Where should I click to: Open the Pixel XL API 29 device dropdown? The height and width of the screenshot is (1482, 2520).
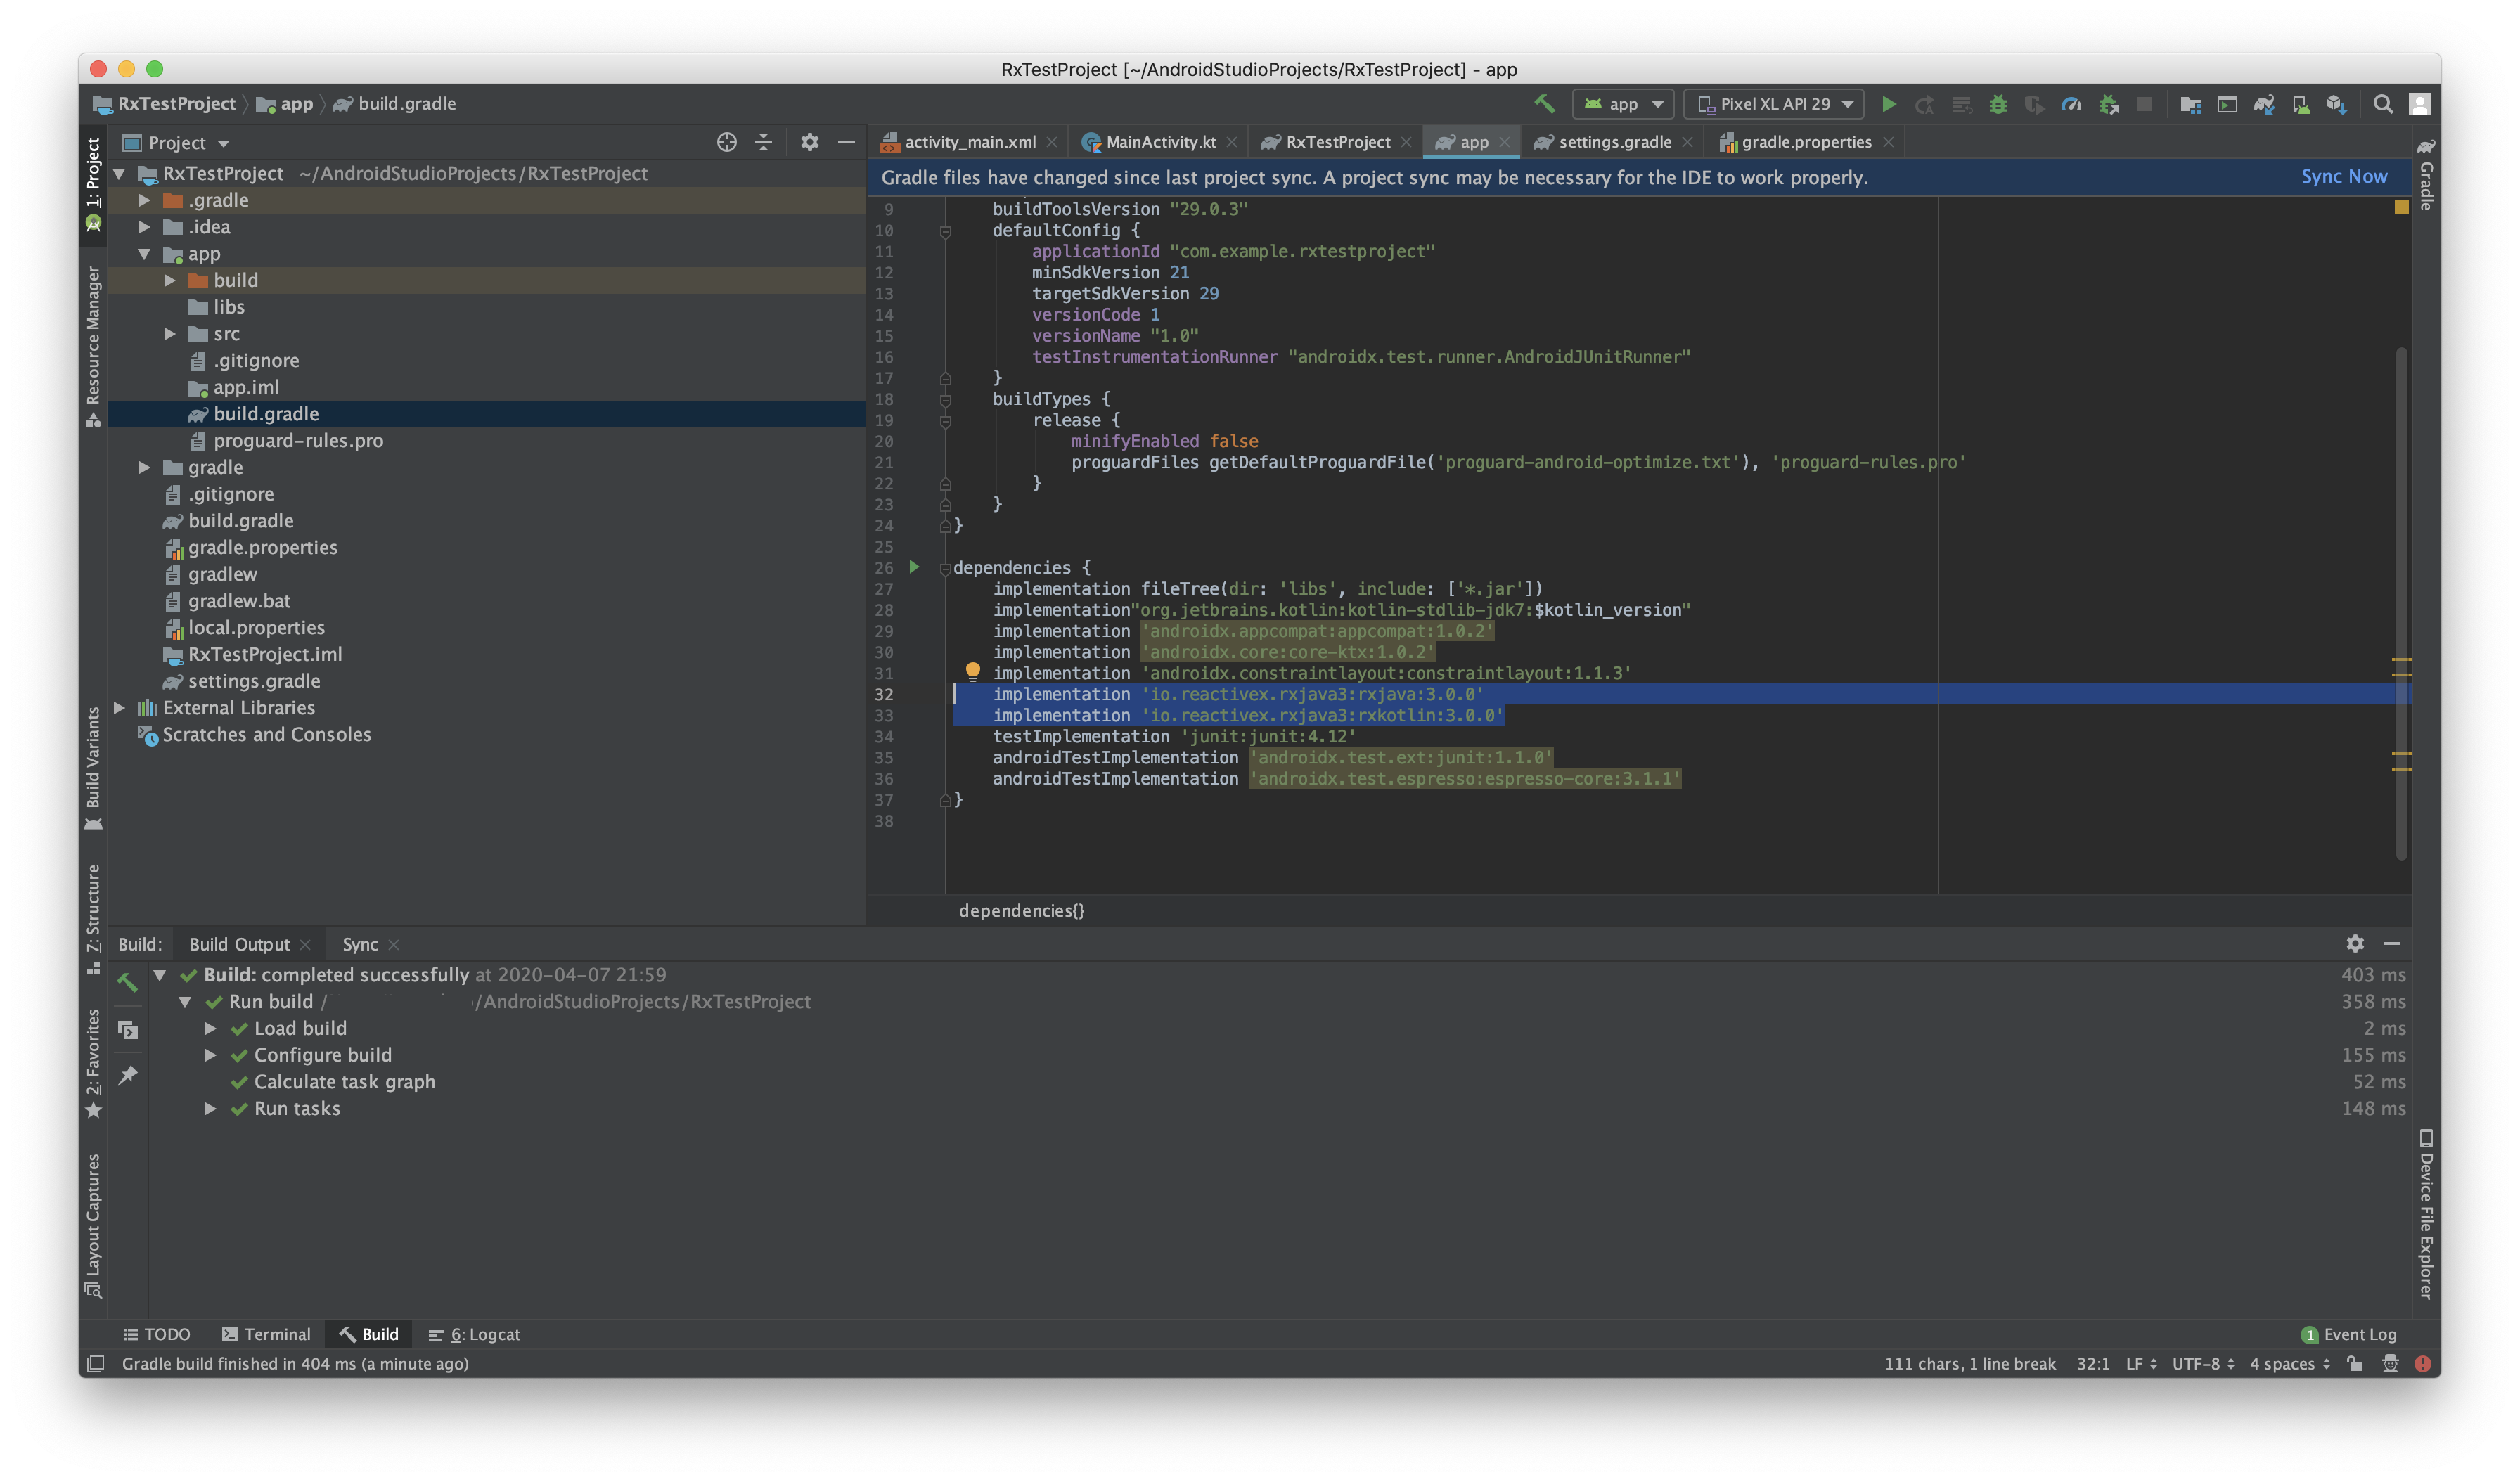point(1775,104)
